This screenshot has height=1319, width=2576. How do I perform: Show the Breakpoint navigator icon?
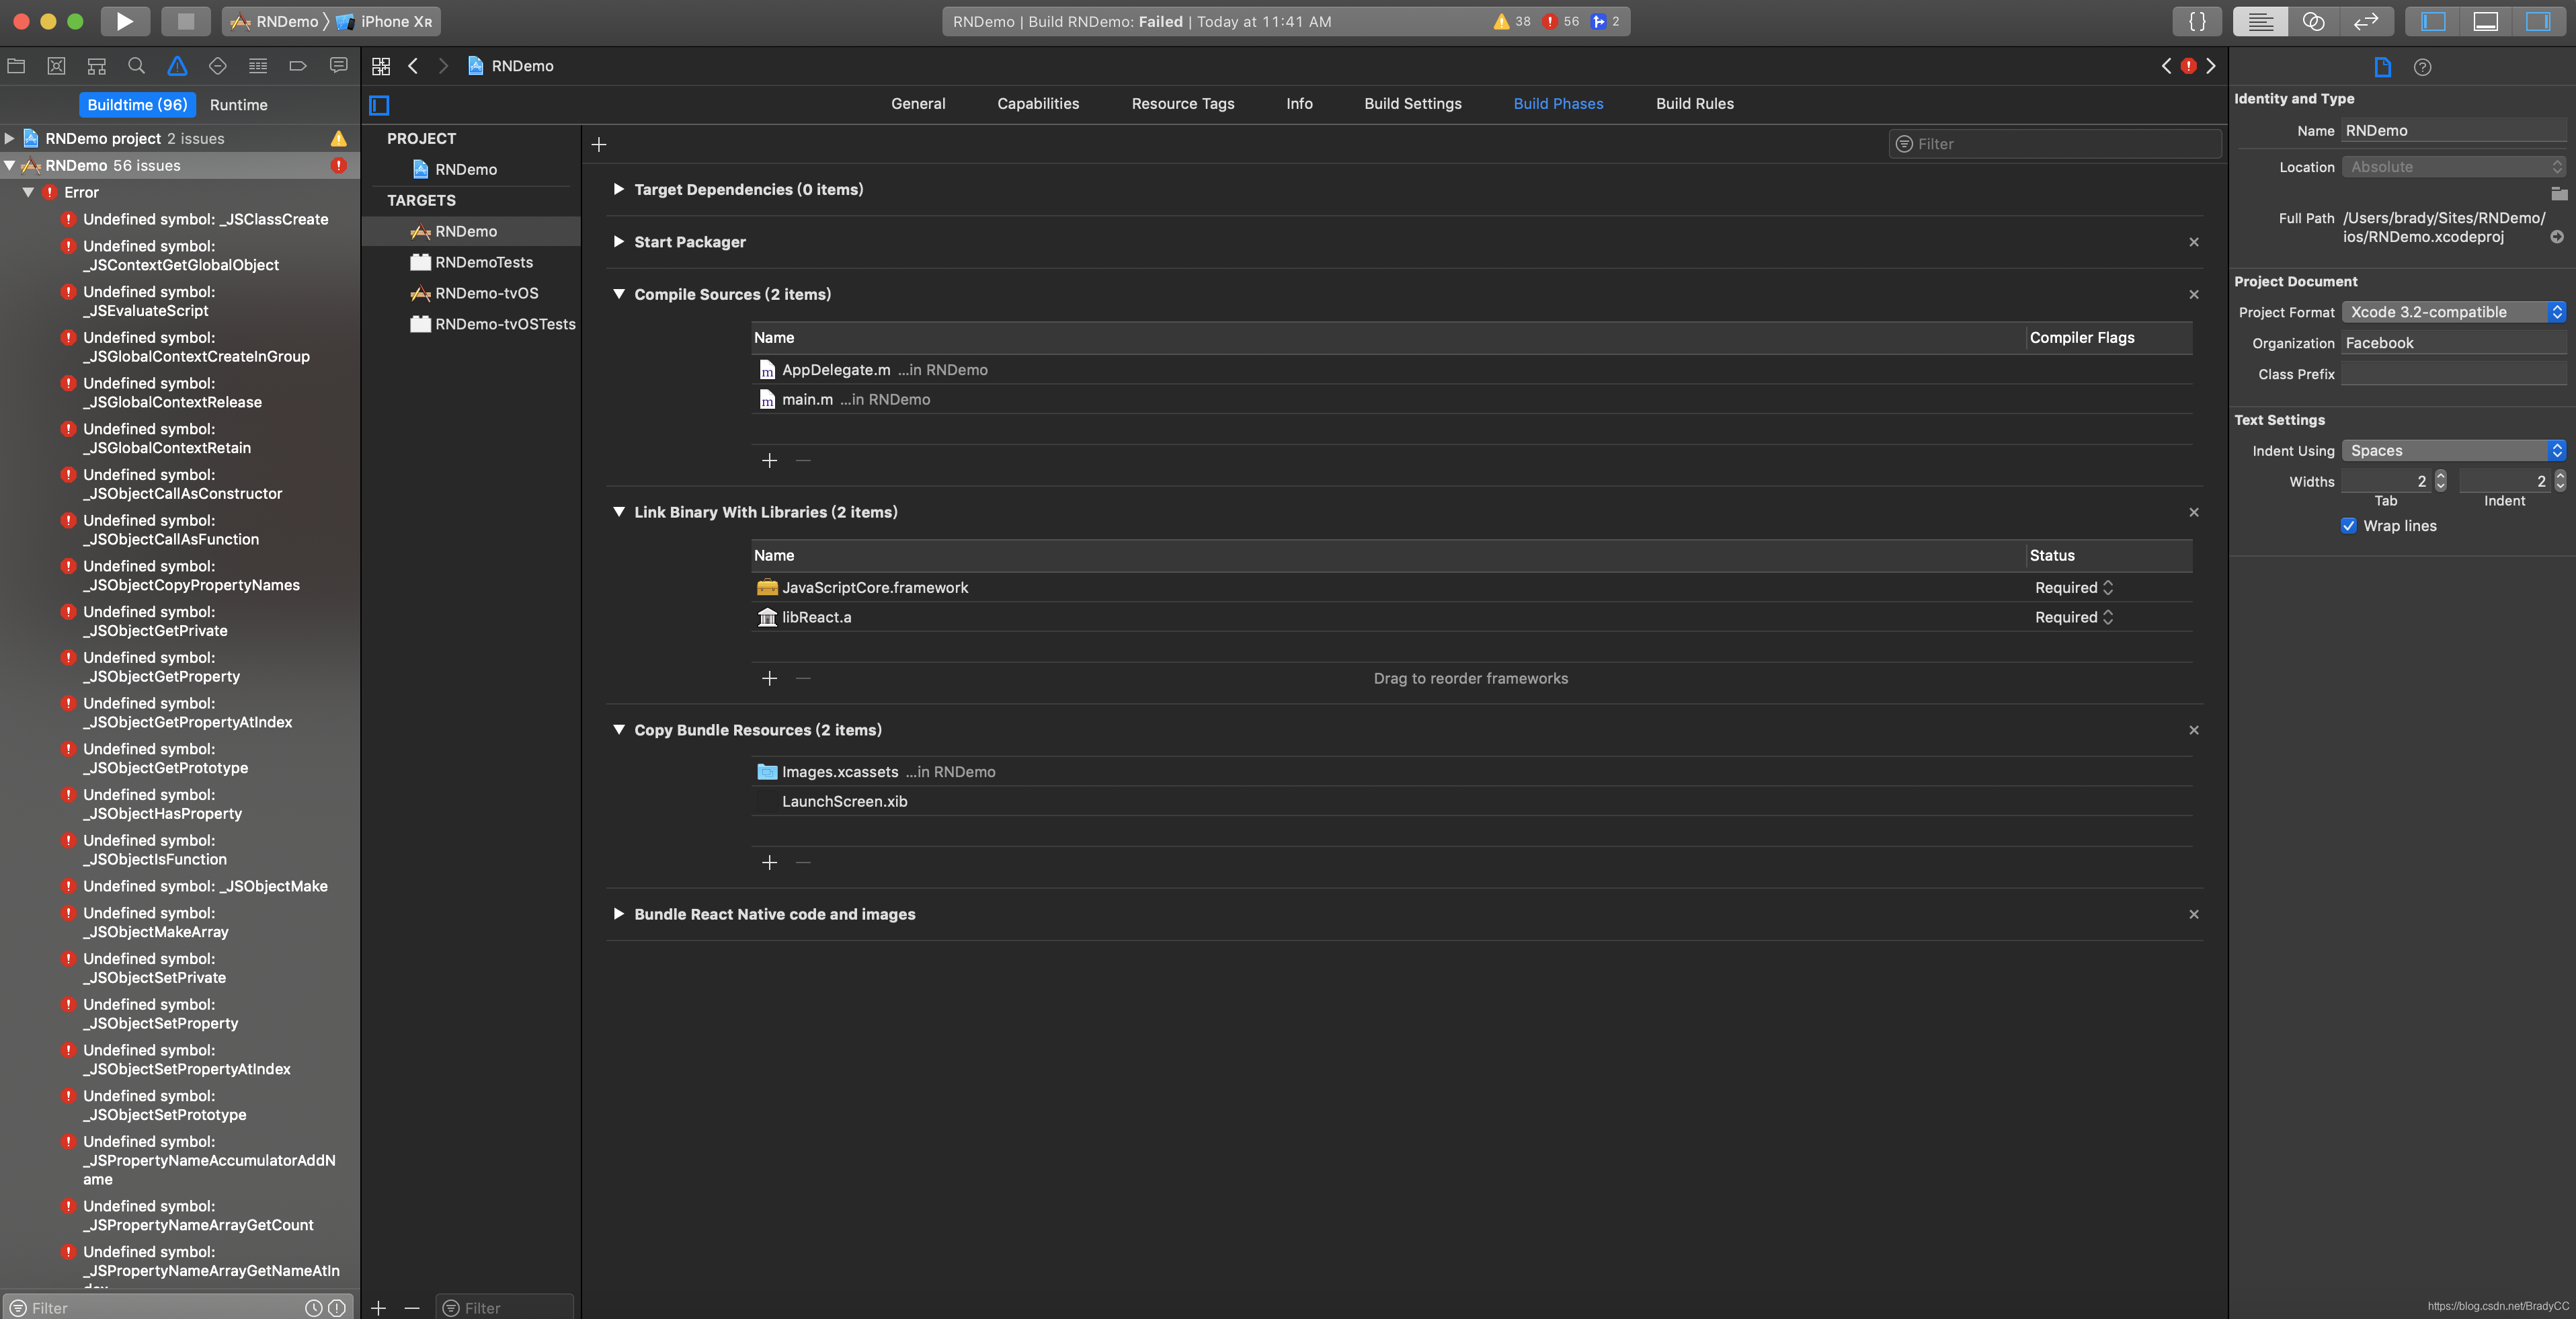point(297,66)
